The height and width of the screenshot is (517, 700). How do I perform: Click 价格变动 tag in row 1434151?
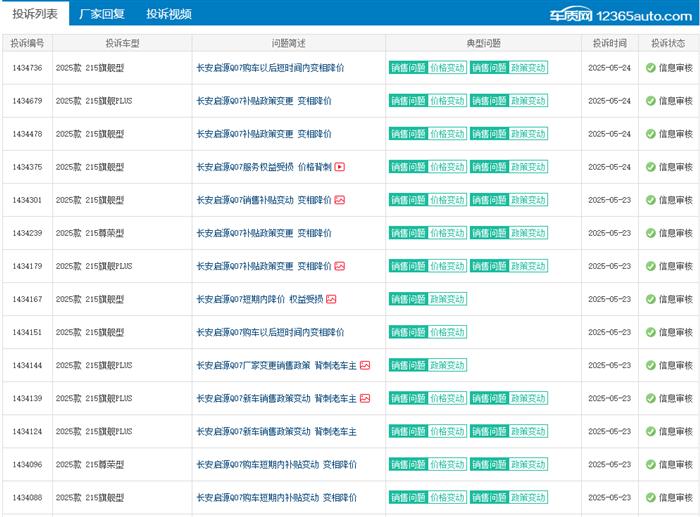click(447, 332)
